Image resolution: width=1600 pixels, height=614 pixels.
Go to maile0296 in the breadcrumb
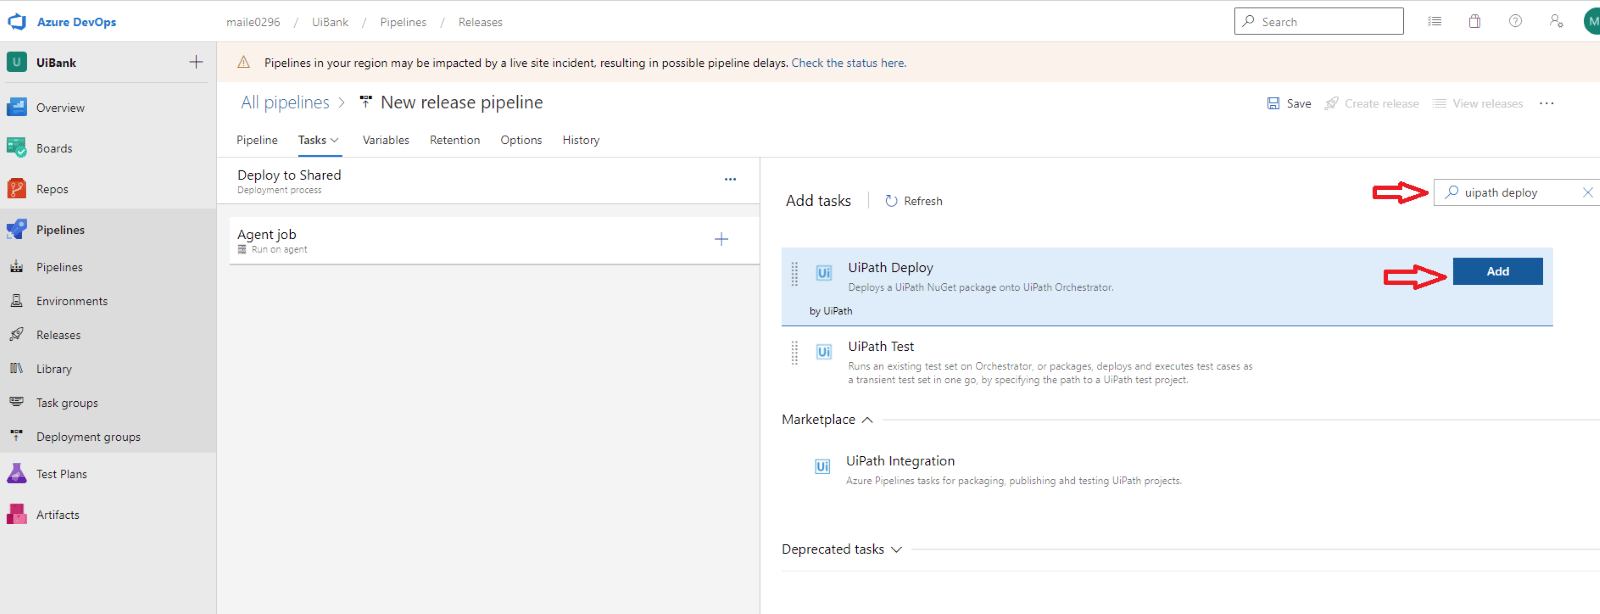pyautogui.click(x=253, y=22)
